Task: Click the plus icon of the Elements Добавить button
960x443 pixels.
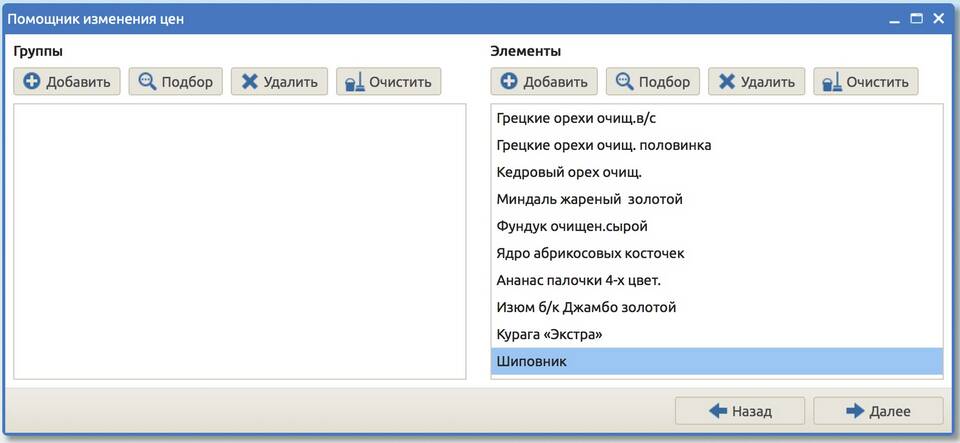Action: (509, 81)
